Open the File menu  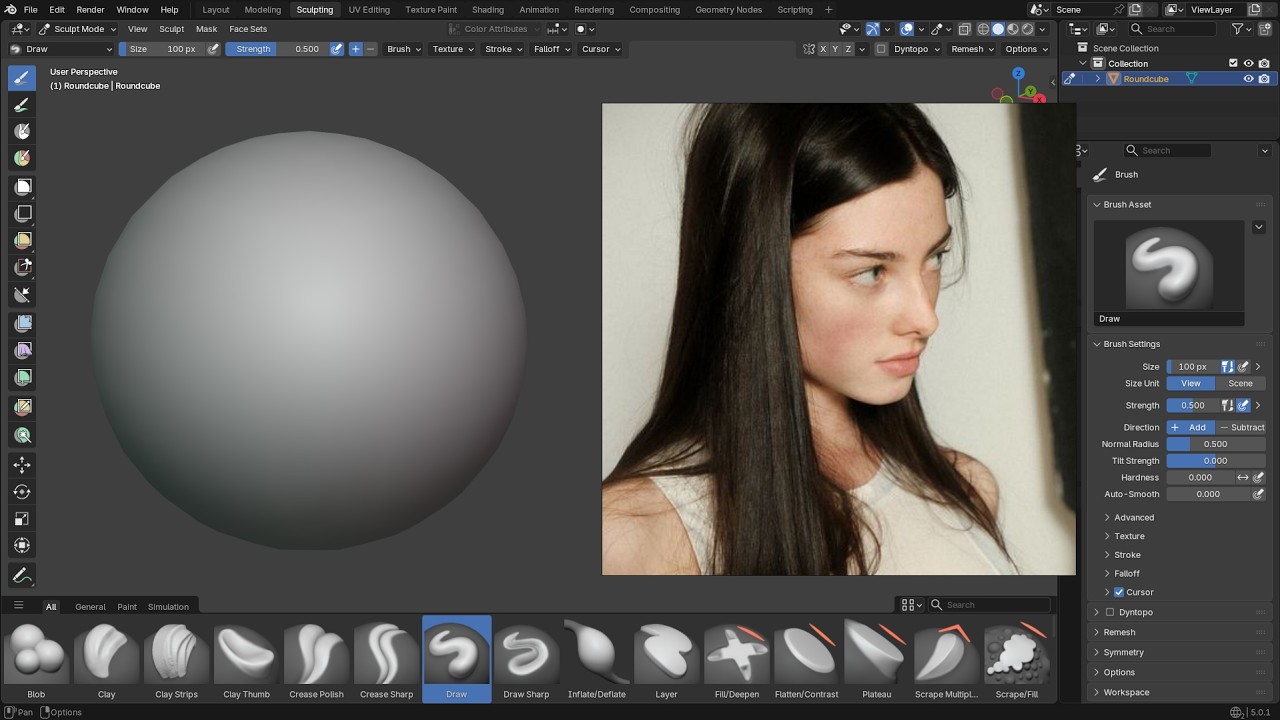(x=30, y=9)
